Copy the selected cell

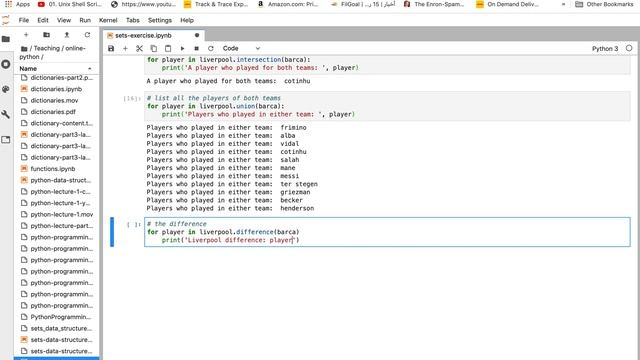pyautogui.click(x=153, y=48)
